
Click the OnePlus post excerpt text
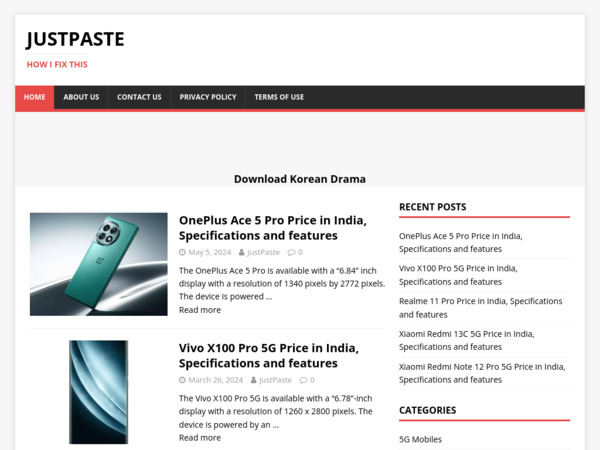coord(282,284)
